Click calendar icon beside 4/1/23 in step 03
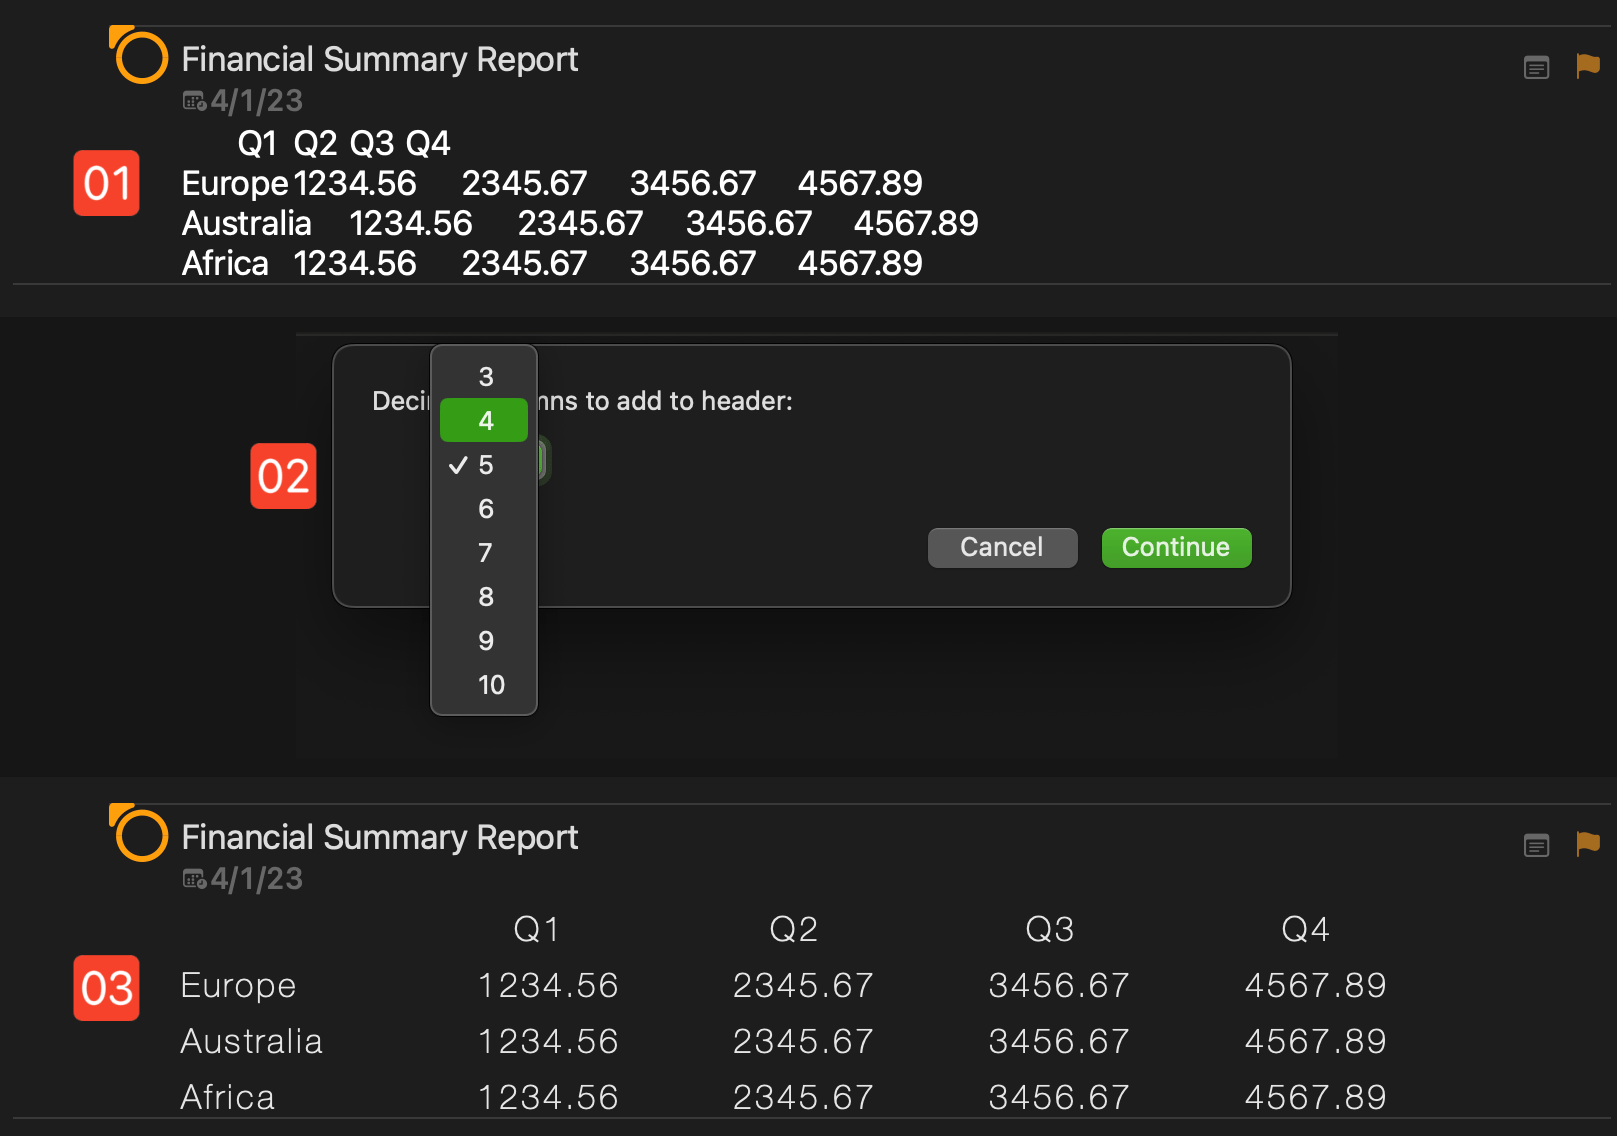Screen dimensions: 1617x1136 pos(194,879)
